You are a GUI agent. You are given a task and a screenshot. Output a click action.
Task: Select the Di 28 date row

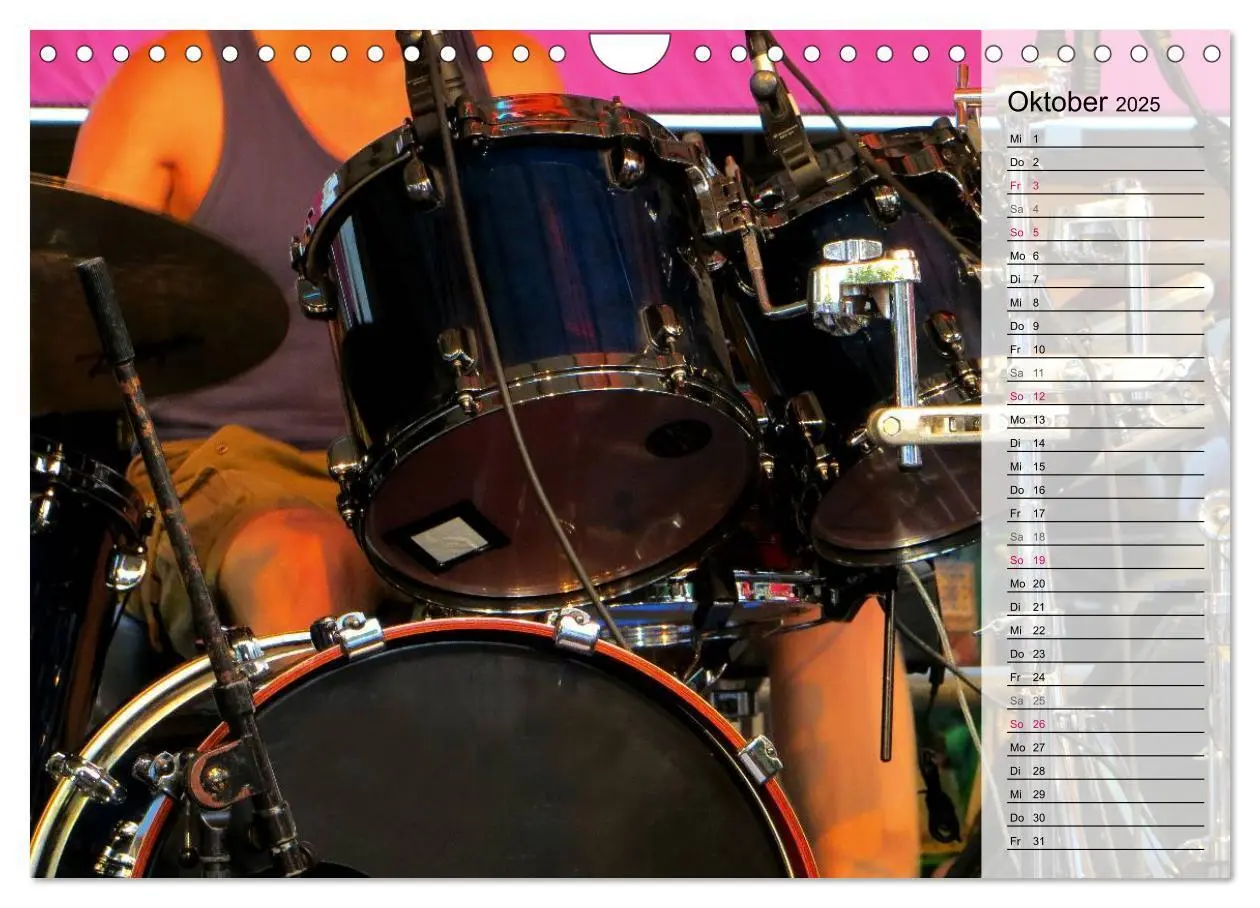(1105, 770)
